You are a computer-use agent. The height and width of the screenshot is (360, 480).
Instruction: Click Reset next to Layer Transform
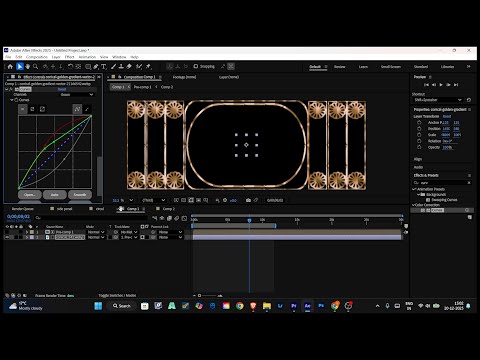click(447, 116)
